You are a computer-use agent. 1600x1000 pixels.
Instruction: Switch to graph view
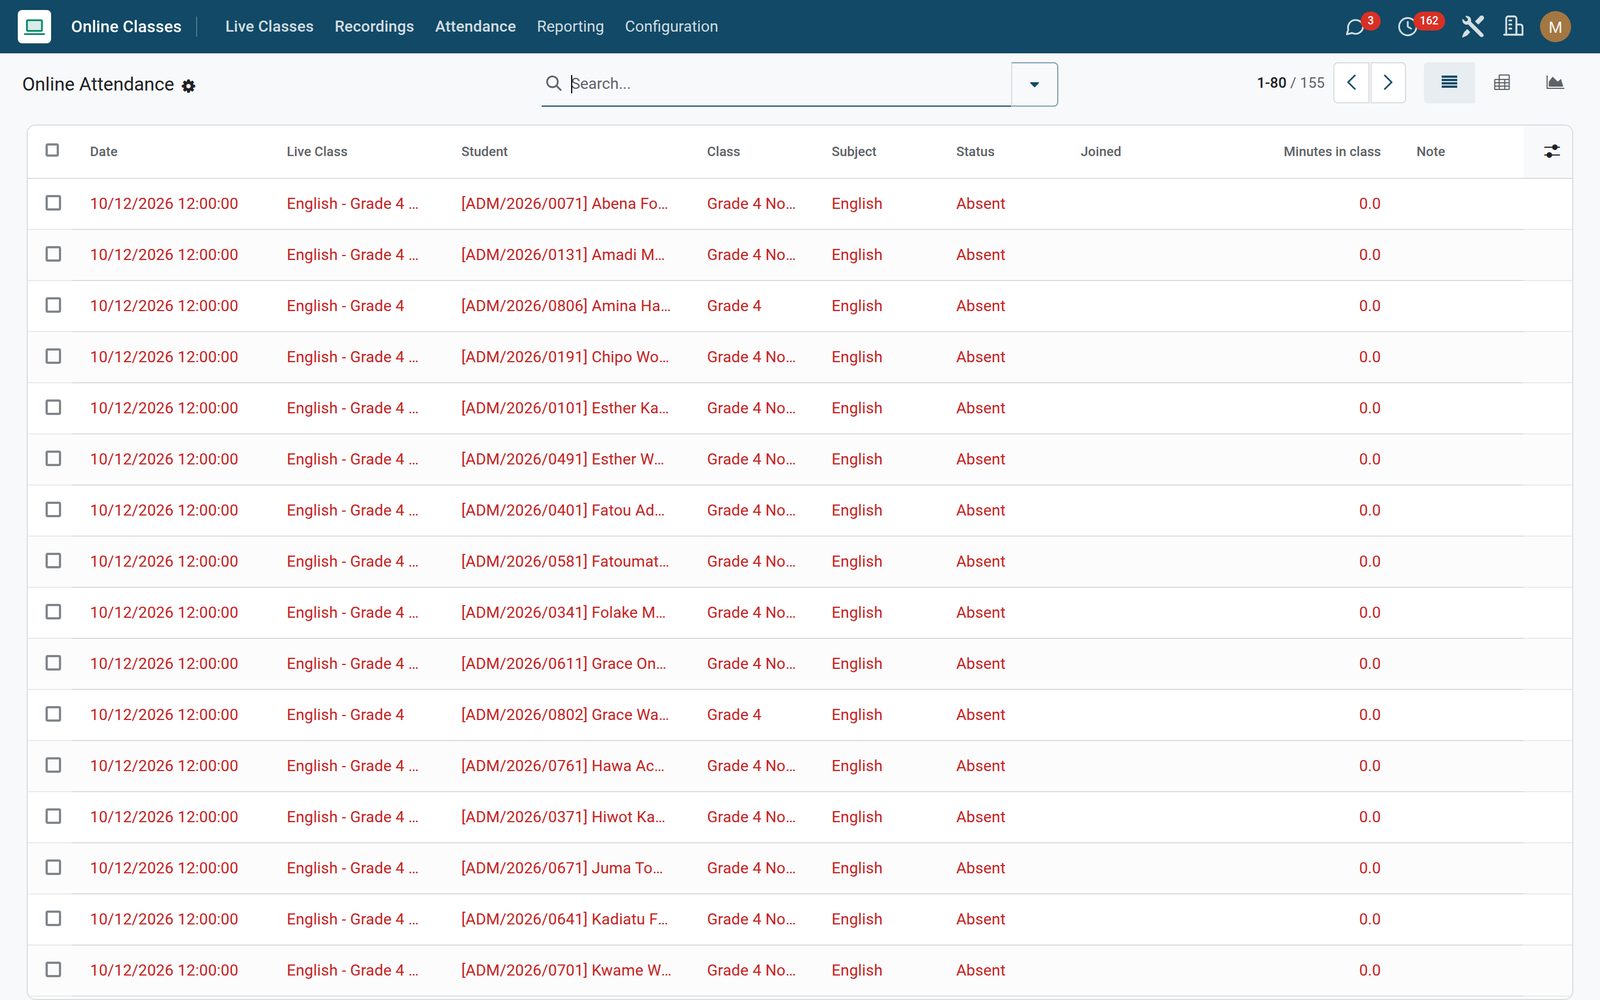[x=1554, y=83]
